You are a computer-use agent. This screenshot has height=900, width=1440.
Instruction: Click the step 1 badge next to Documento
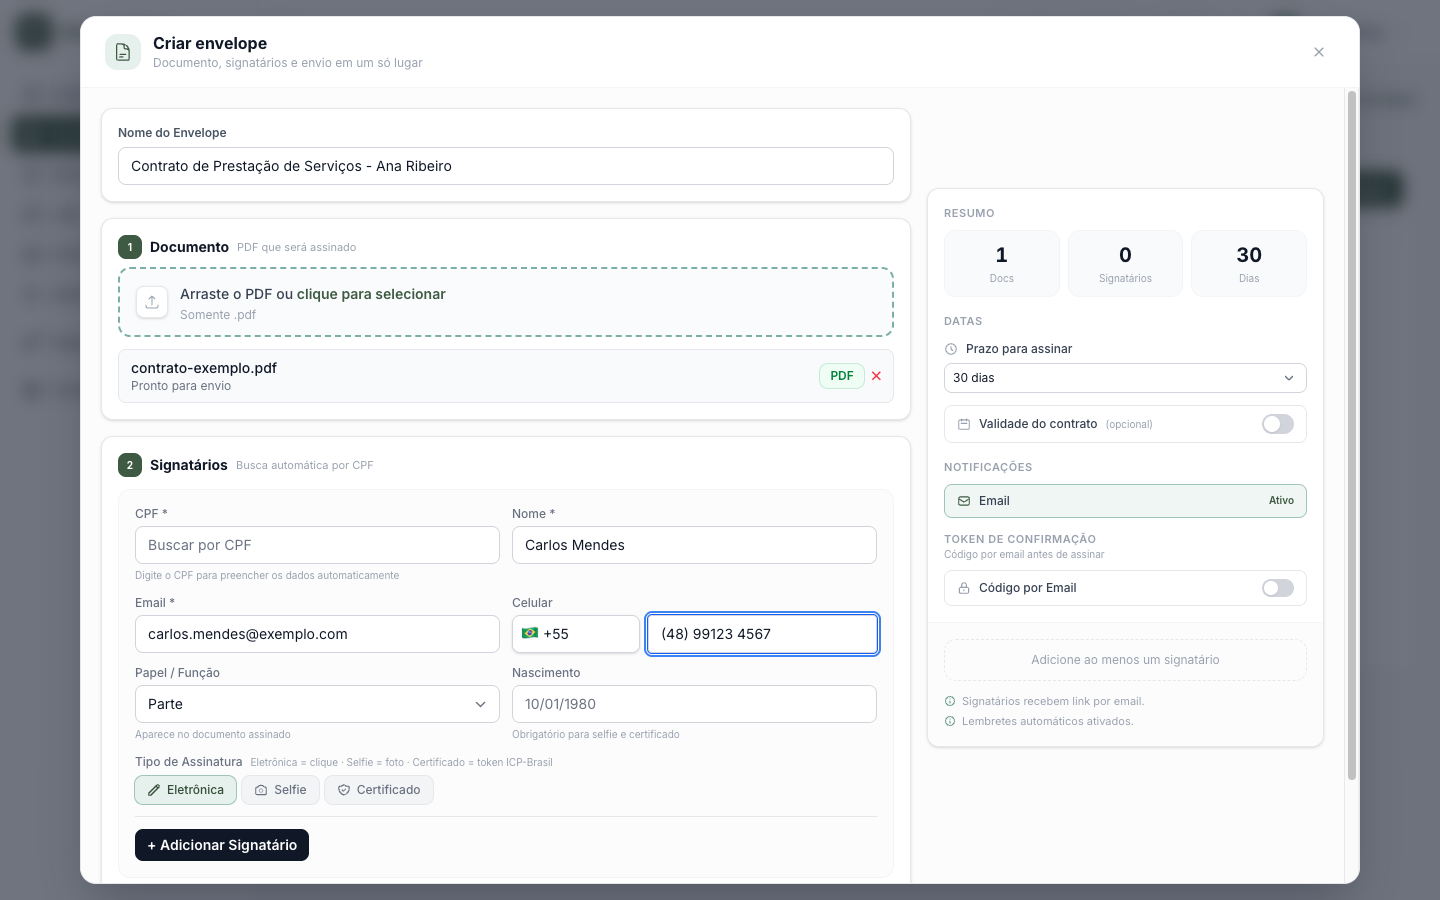coord(130,247)
